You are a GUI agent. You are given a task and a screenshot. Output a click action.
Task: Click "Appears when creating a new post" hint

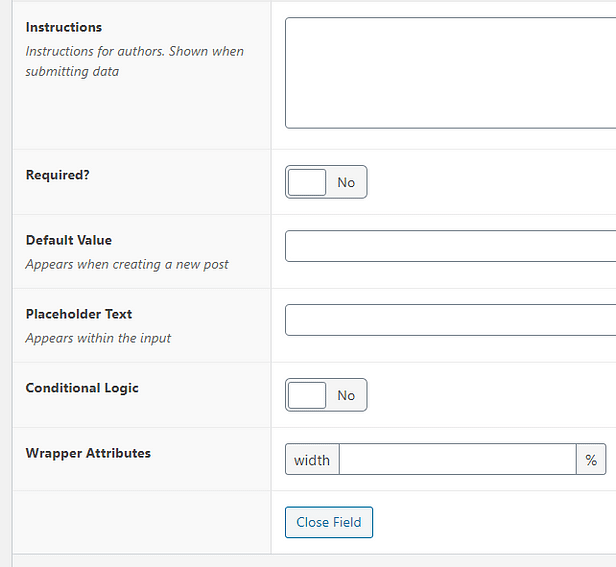point(127,265)
